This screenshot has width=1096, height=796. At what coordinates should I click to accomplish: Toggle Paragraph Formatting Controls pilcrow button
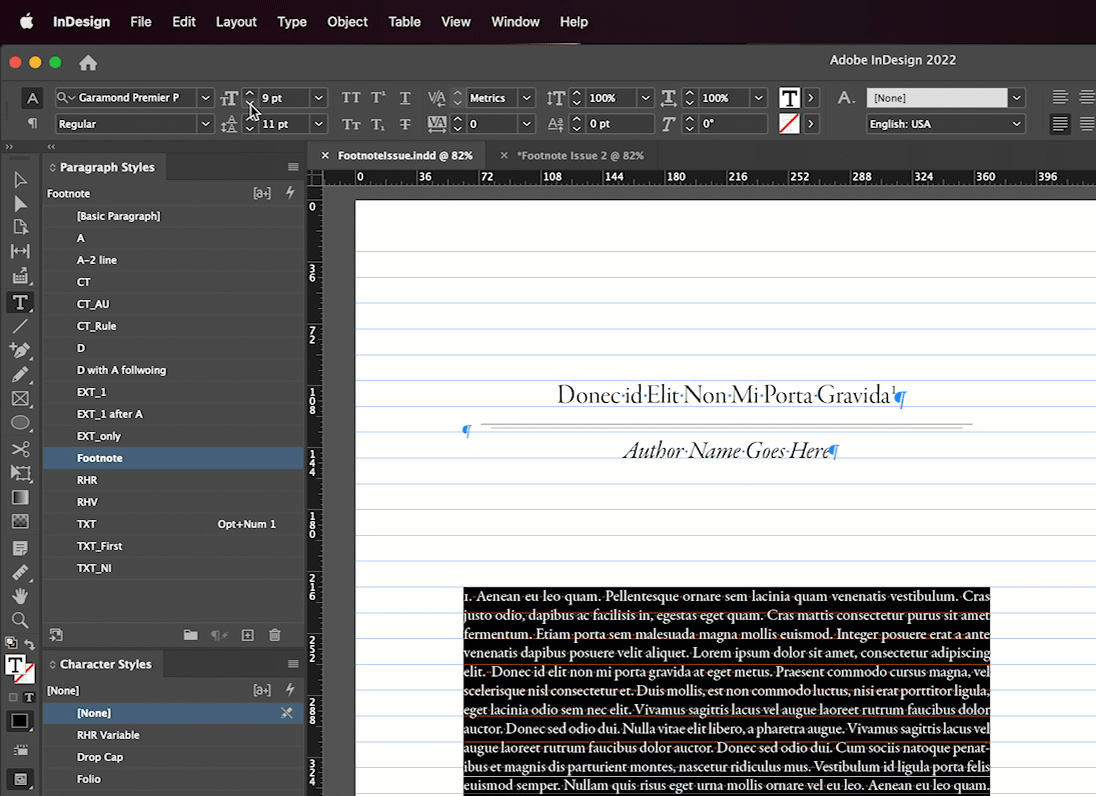tap(32, 124)
